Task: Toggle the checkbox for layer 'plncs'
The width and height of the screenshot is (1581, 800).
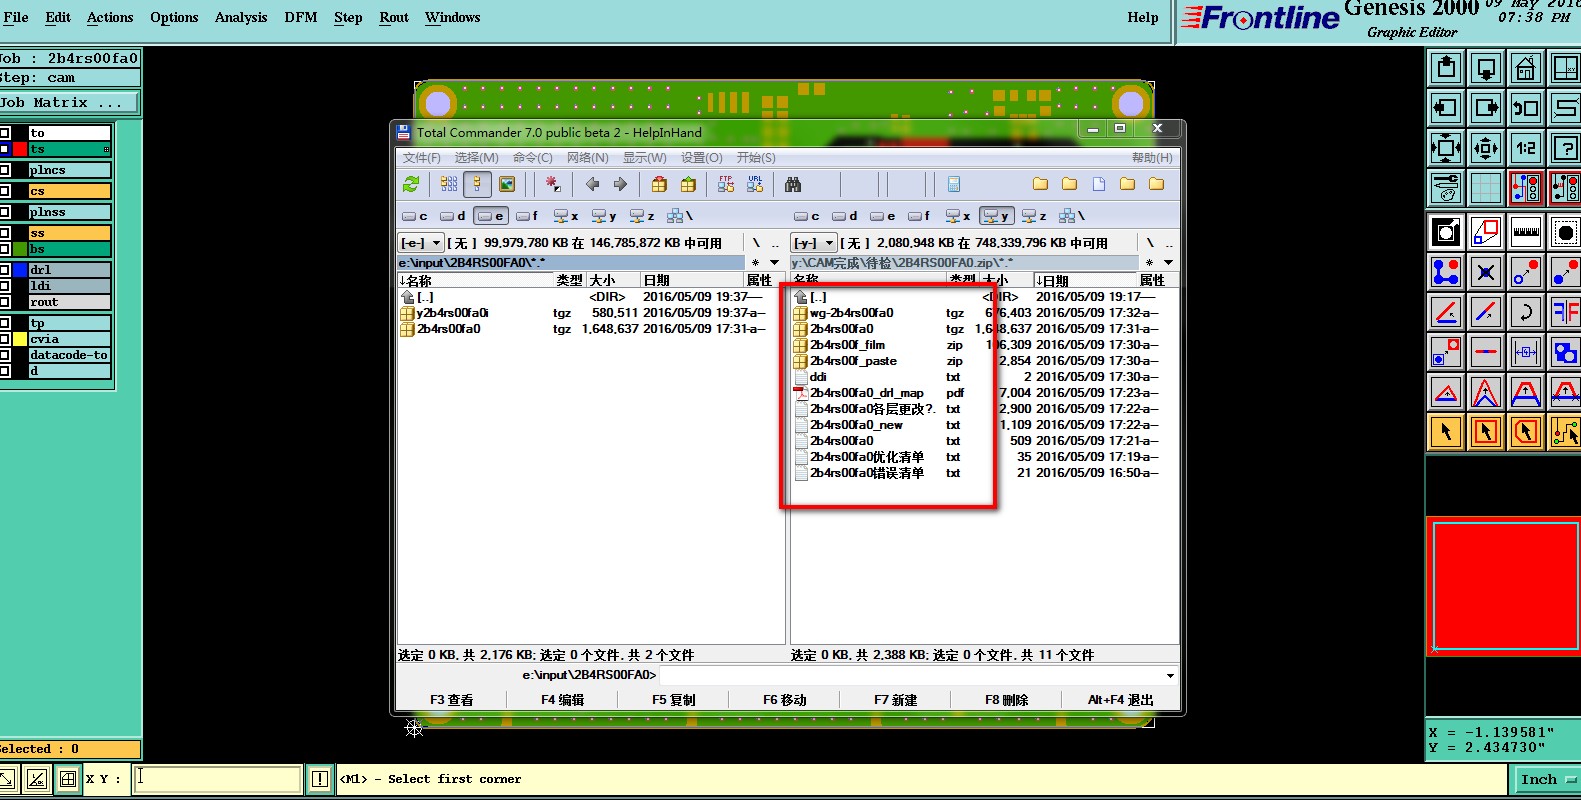Action: point(5,170)
